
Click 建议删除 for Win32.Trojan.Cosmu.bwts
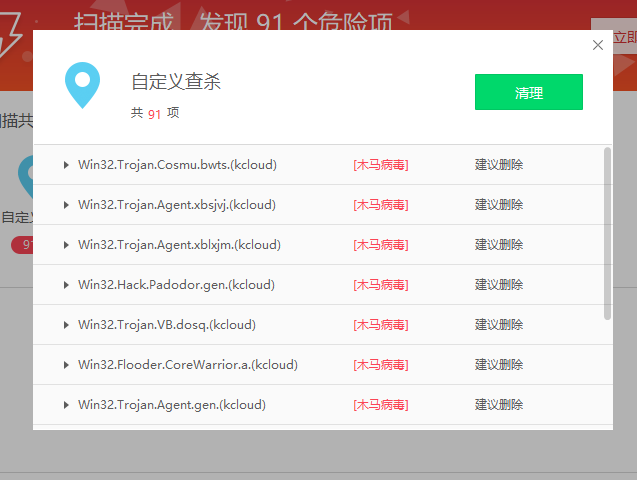499,165
